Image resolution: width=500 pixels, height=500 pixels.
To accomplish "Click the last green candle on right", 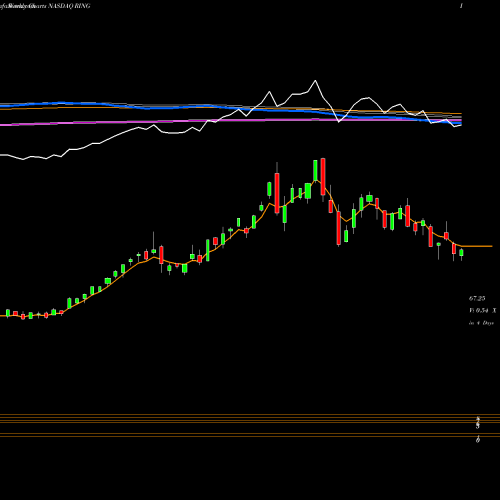I will (461, 253).
